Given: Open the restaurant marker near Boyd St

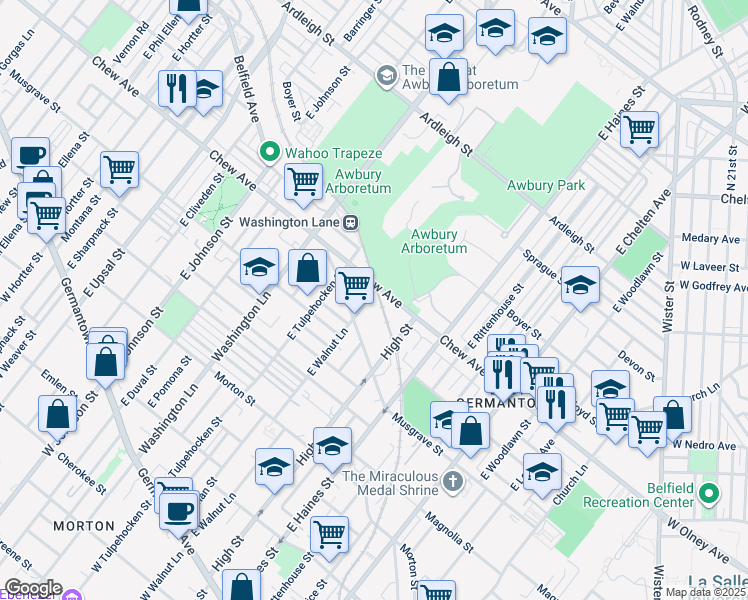Looking at the screenshot, I should (x=556, y=405).
